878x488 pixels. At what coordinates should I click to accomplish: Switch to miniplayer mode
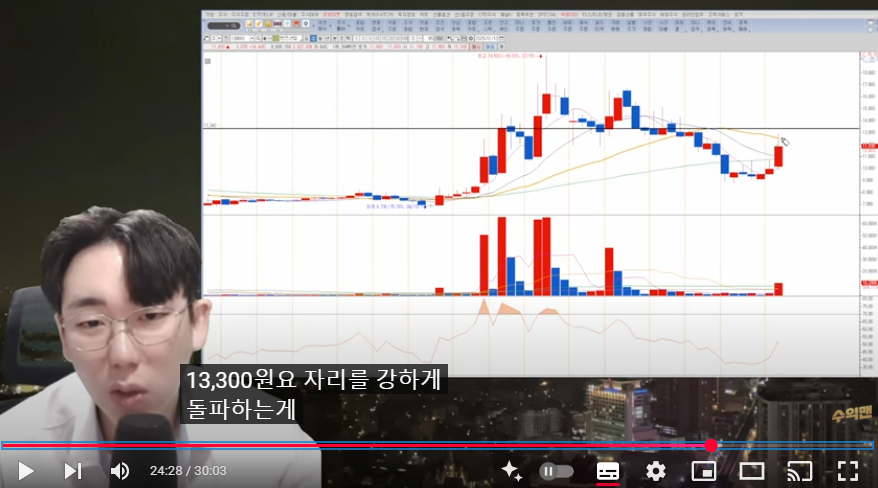coord(704,471)
